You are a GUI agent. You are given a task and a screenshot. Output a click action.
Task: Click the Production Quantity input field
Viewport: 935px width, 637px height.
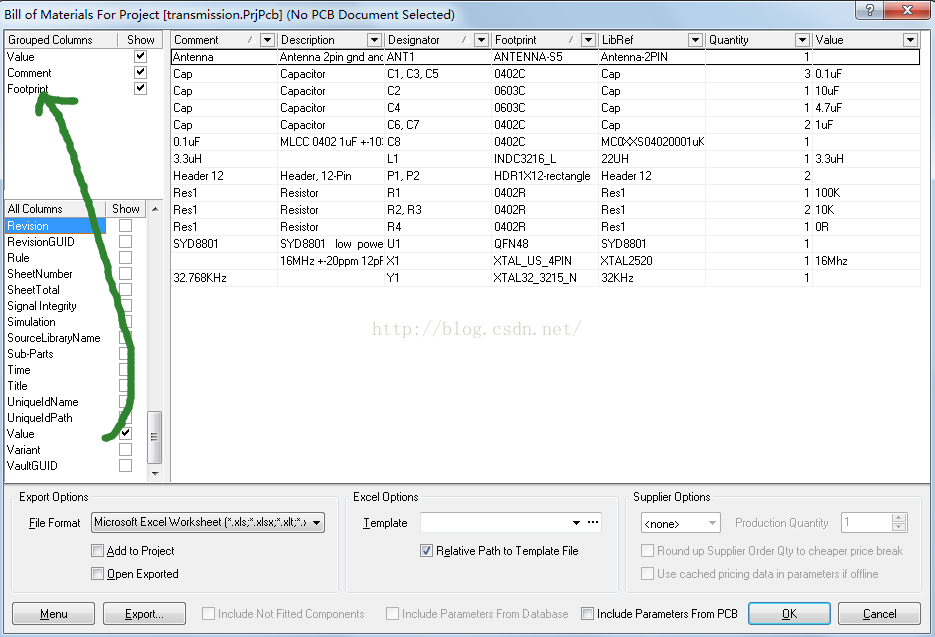point(866,522)
